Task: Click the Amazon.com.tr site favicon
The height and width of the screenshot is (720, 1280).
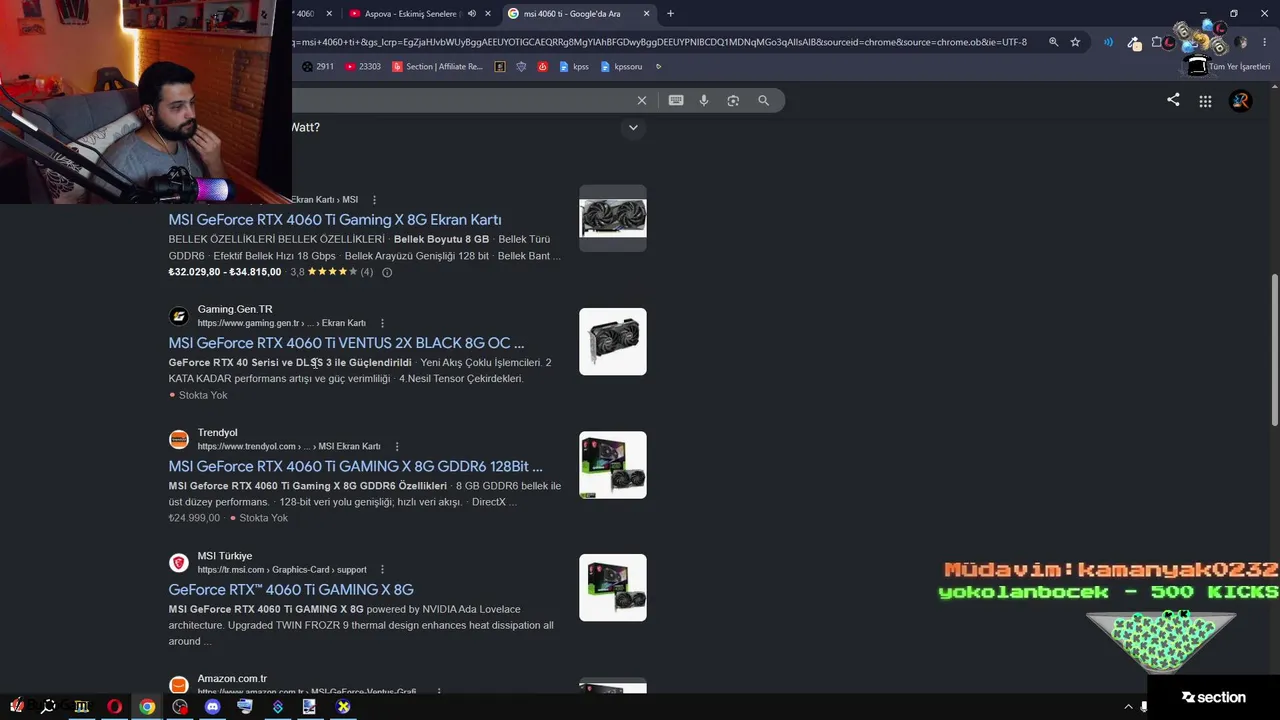Action: click(x=179, y=685)
